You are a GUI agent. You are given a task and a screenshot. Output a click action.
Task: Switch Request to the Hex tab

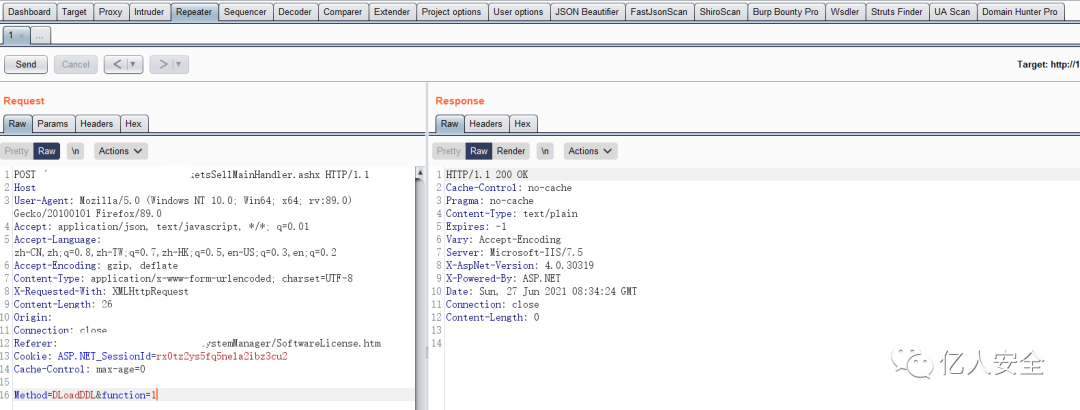(134, 123)
